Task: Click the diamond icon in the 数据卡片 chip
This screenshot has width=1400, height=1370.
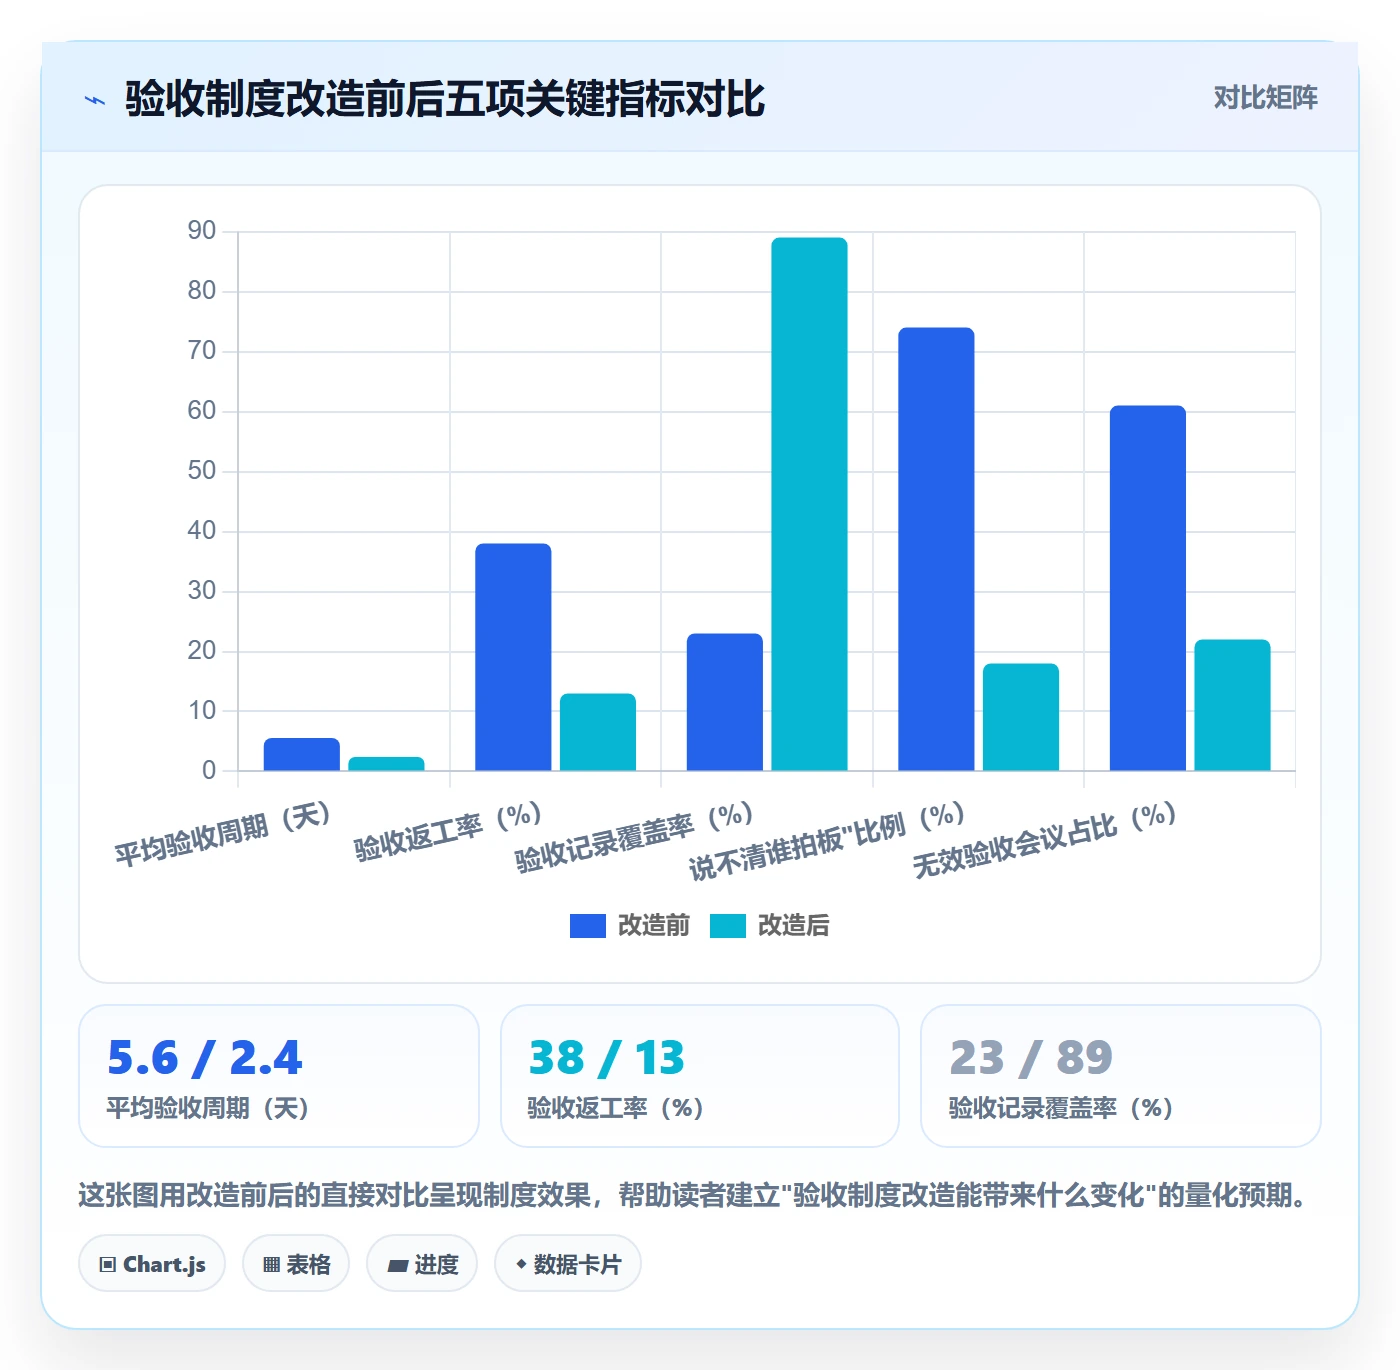Action: tap(521, 1264)
